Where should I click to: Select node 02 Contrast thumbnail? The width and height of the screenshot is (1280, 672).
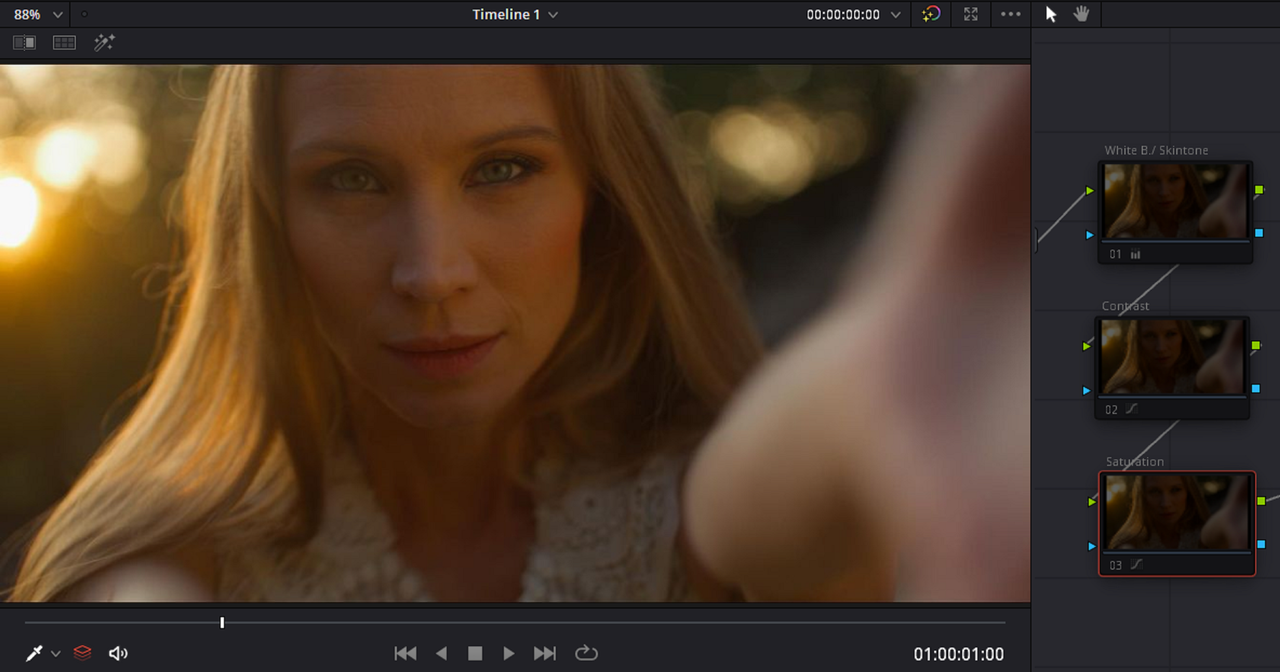(1173, 356)
